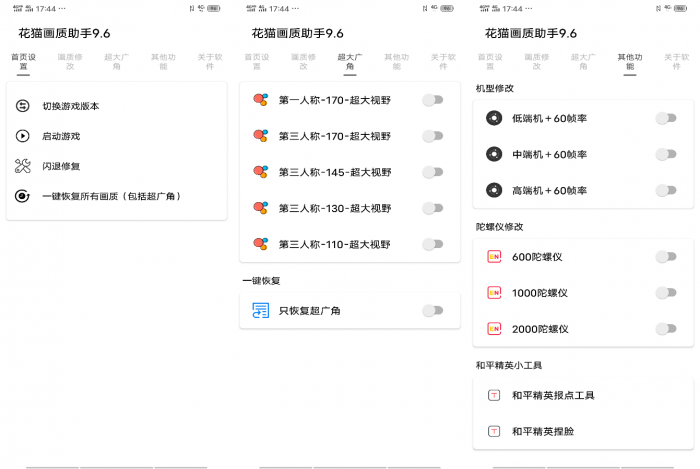Open 关于软件 tab in right screen
The width and height of the screenshot is (700, 469).
click(x=677, y=62)
